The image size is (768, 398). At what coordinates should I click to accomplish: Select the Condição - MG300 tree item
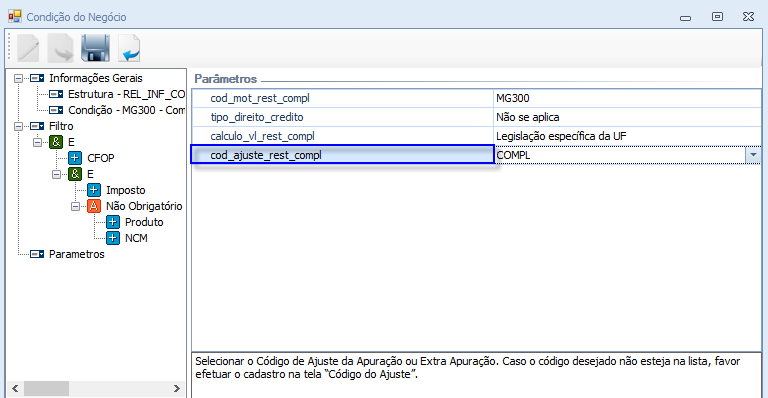(126, 110)
